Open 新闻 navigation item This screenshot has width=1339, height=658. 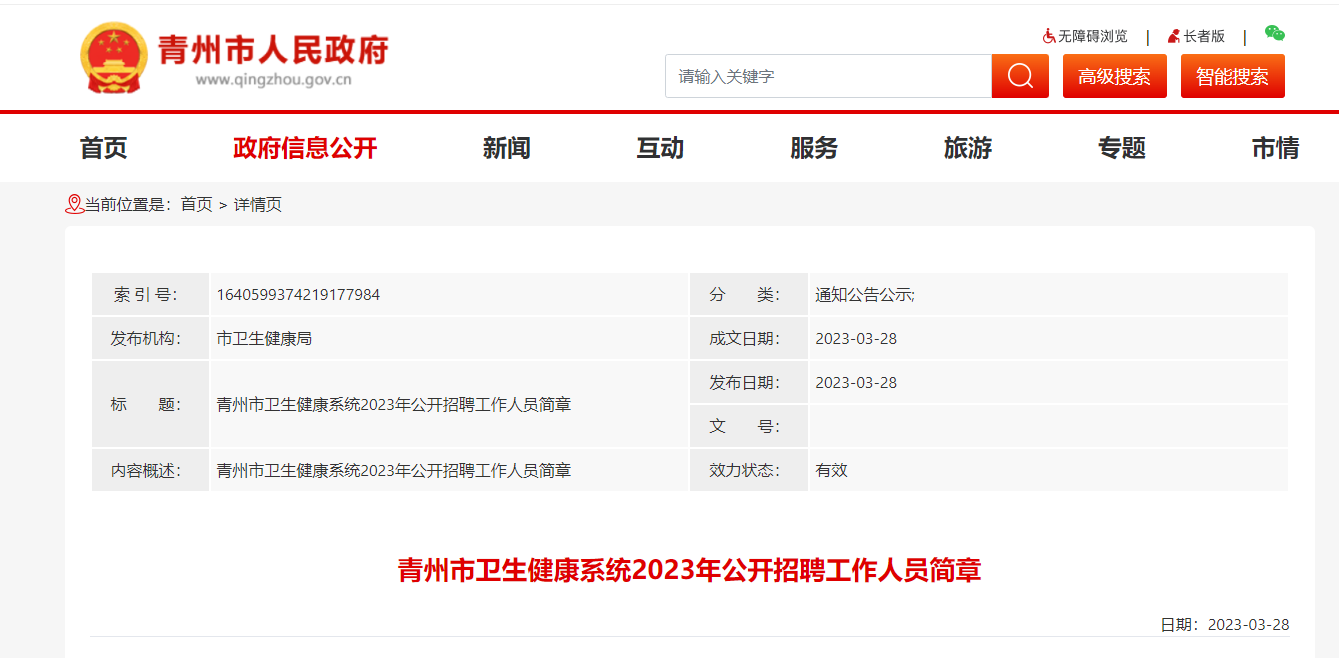(x=507, y=148)
